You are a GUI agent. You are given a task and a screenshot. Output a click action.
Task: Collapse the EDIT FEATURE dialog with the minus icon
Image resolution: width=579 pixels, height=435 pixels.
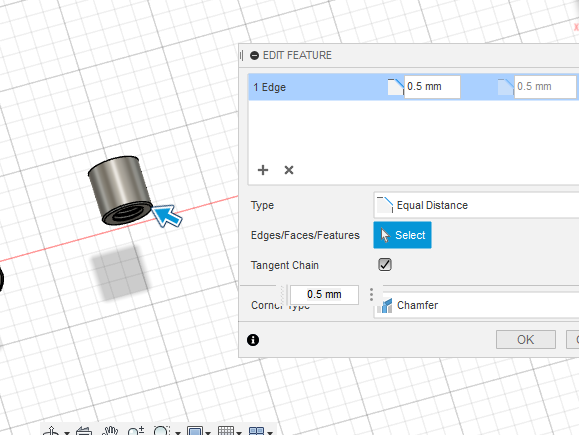254,55
